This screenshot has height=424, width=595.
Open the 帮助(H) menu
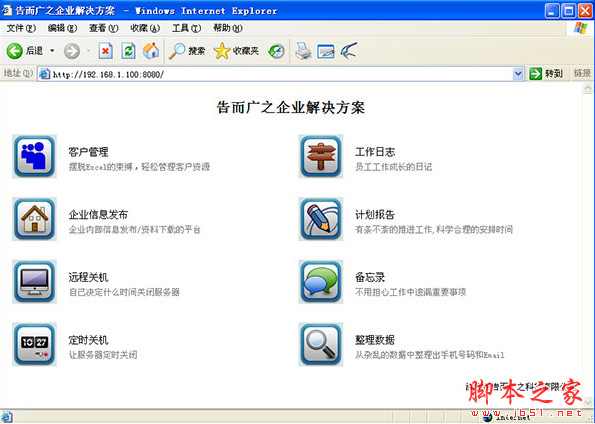(x=228, y=28)
